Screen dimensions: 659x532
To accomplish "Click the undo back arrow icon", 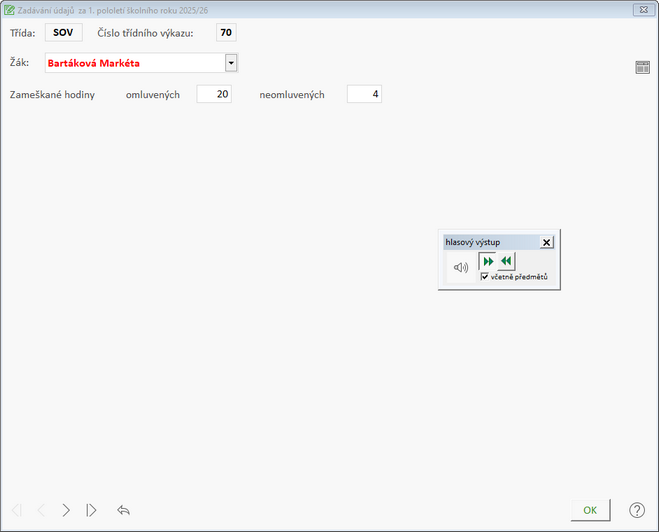I will (124, 510).
